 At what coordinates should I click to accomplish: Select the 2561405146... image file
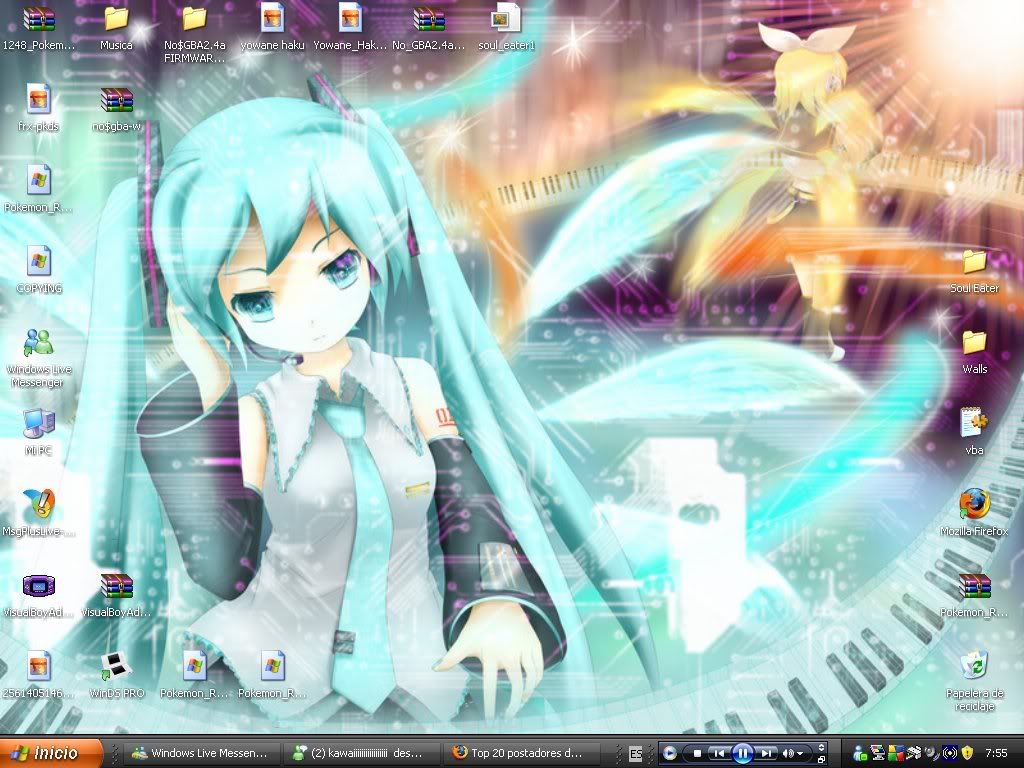coord(39,666)
